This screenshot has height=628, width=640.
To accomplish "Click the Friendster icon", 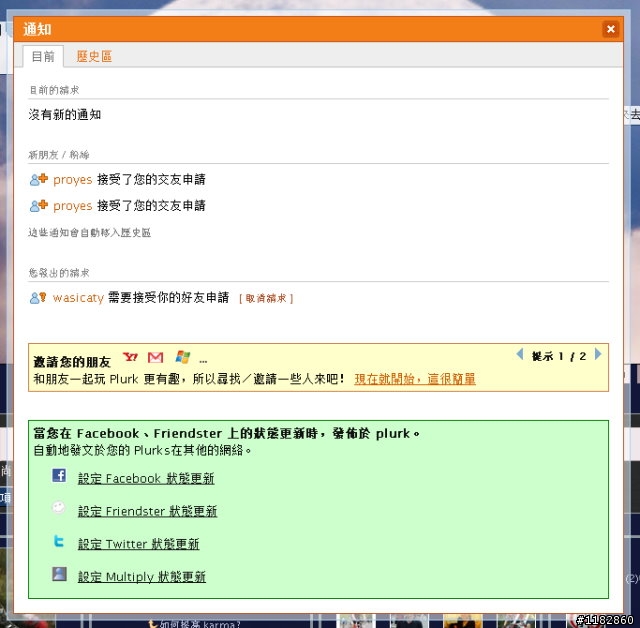I will tap(59, 507).
